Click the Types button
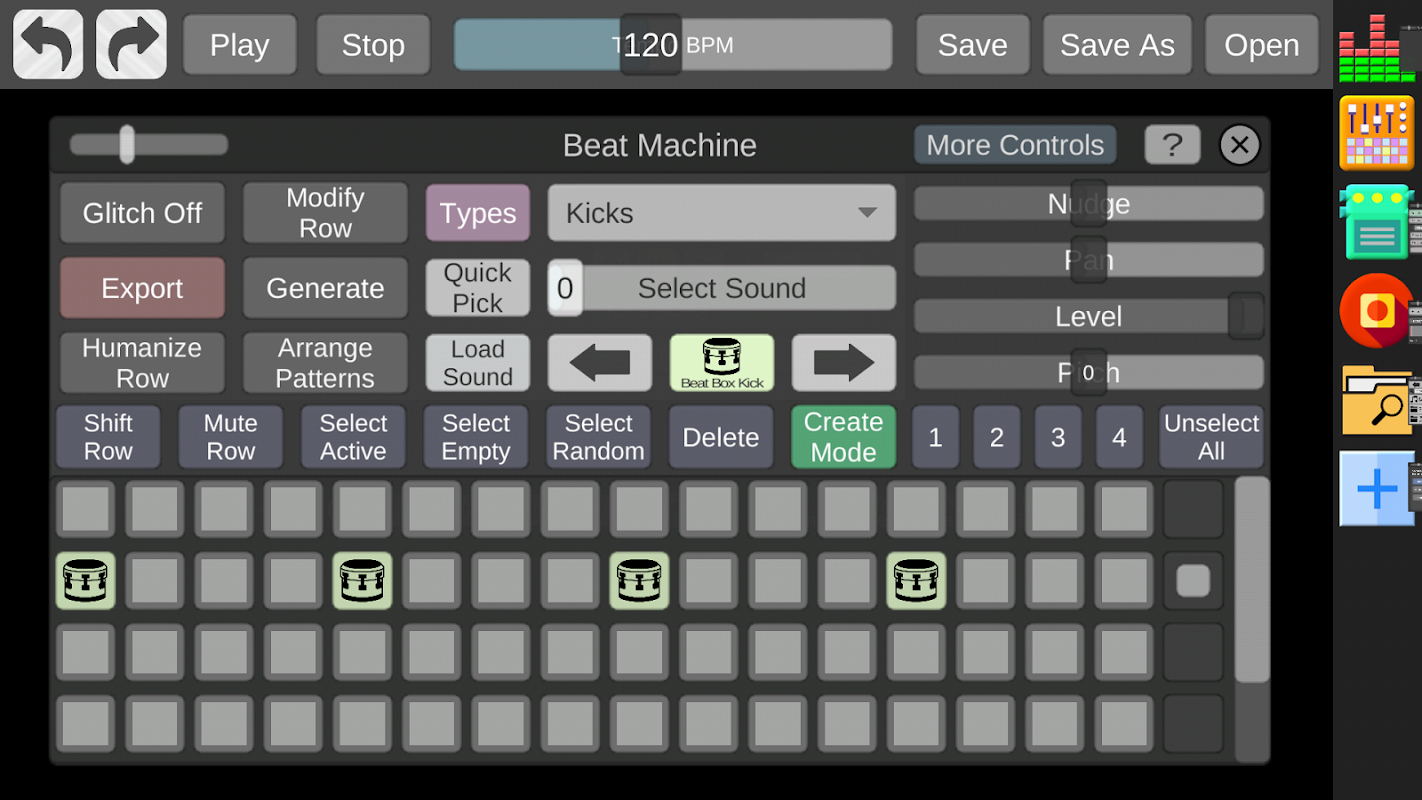Image resolution: width=1422 pixels, height=800 pixels. 478,213
